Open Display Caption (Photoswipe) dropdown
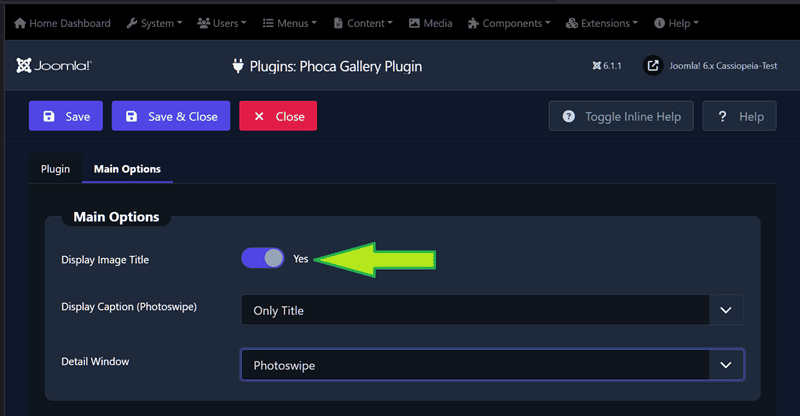800x416 pixels. (x=492, y=310)
